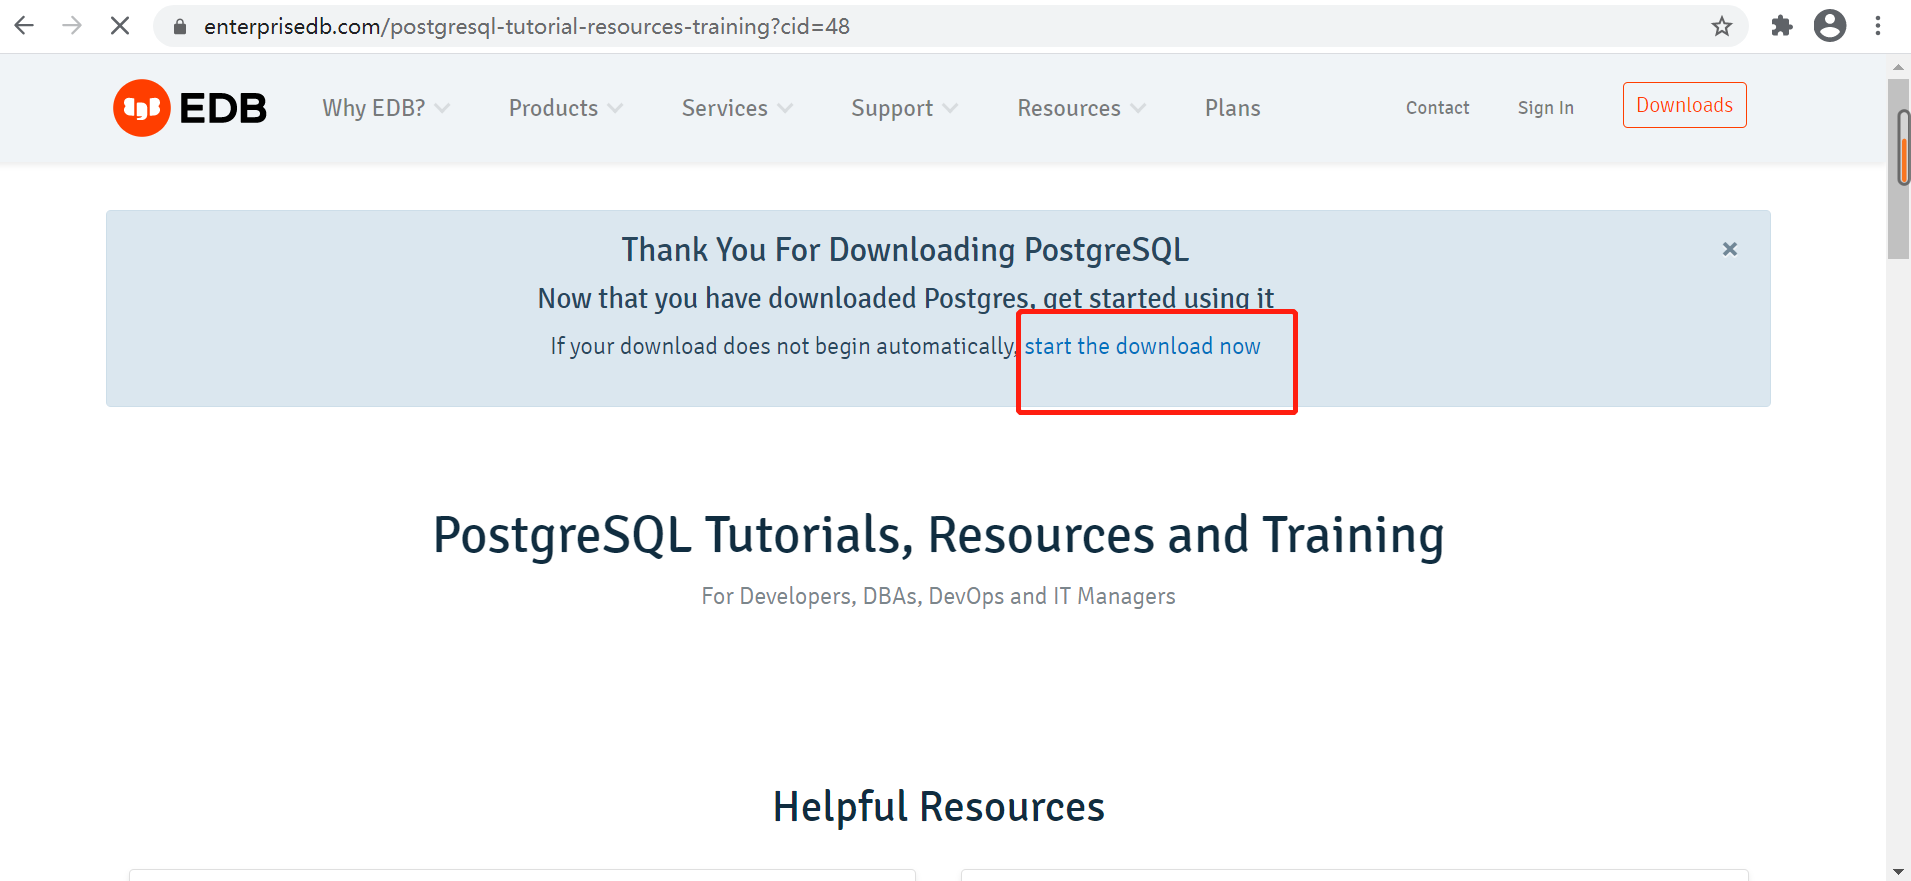The width and height of the screenshot is (1911, 881).
Task: Bookmark this page with the star icon
Action: point(1721,27)
